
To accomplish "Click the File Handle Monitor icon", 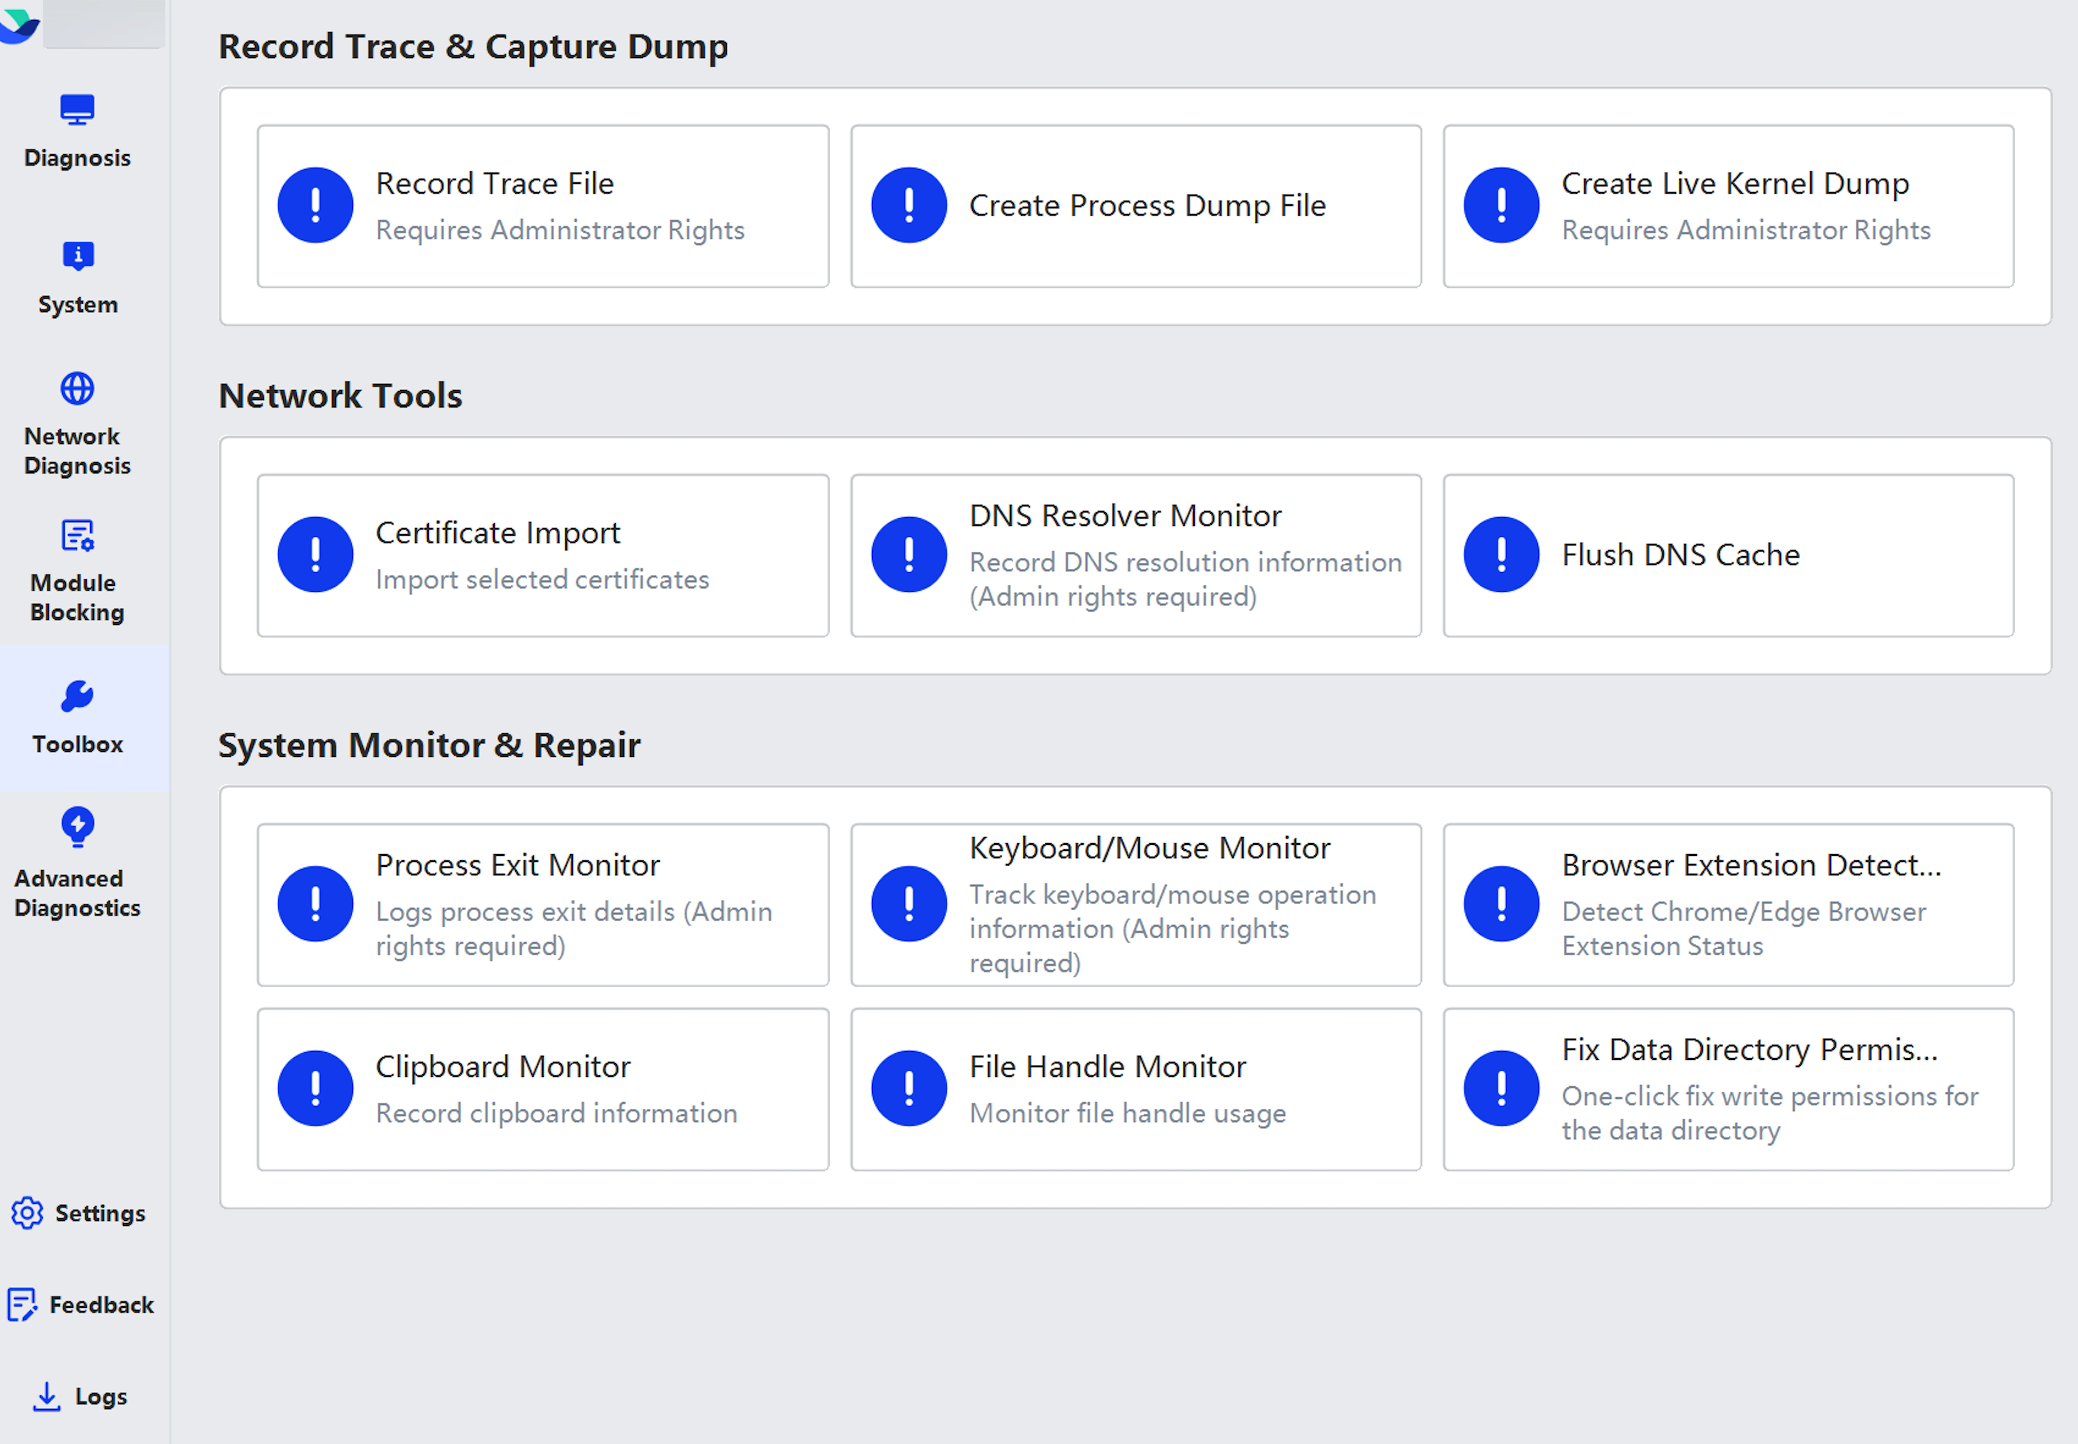I will click(908, 1088).
